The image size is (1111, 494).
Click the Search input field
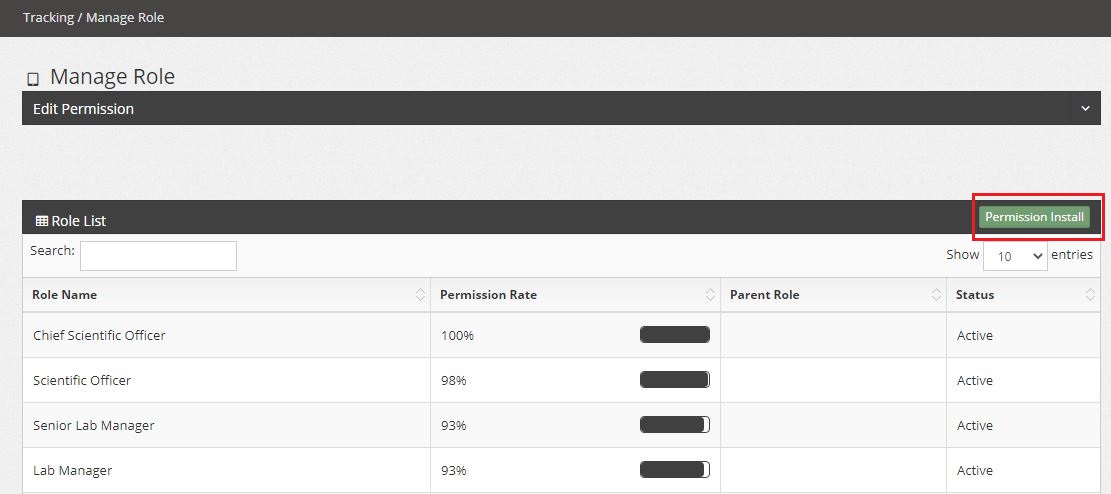(158, 256)
